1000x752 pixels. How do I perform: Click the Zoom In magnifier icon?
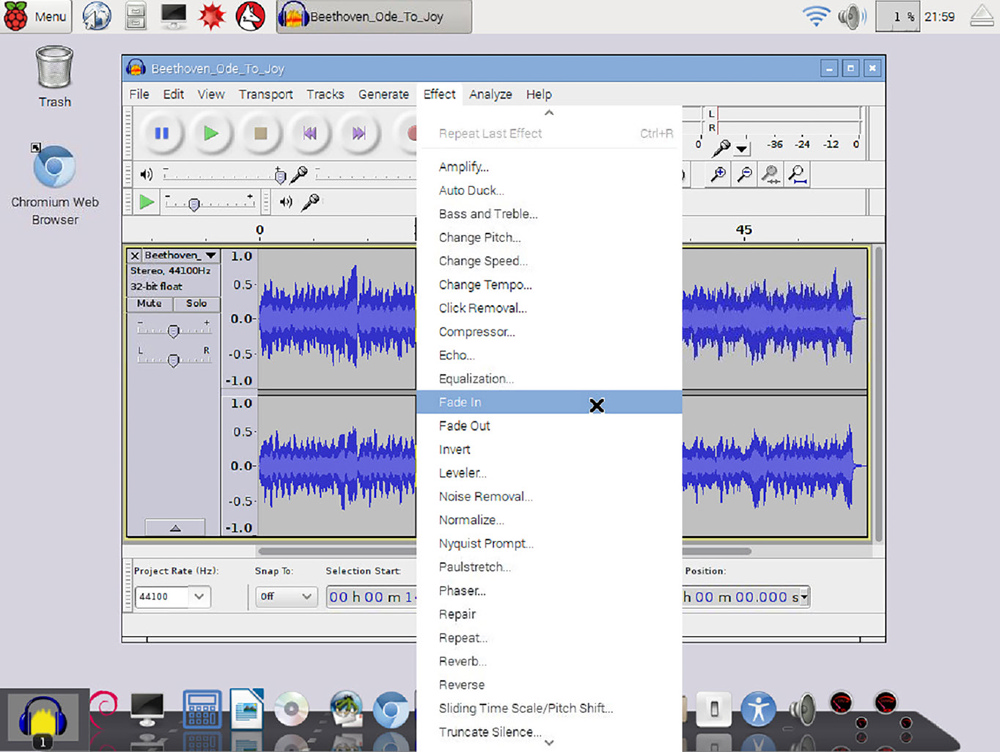coord(718,173)
